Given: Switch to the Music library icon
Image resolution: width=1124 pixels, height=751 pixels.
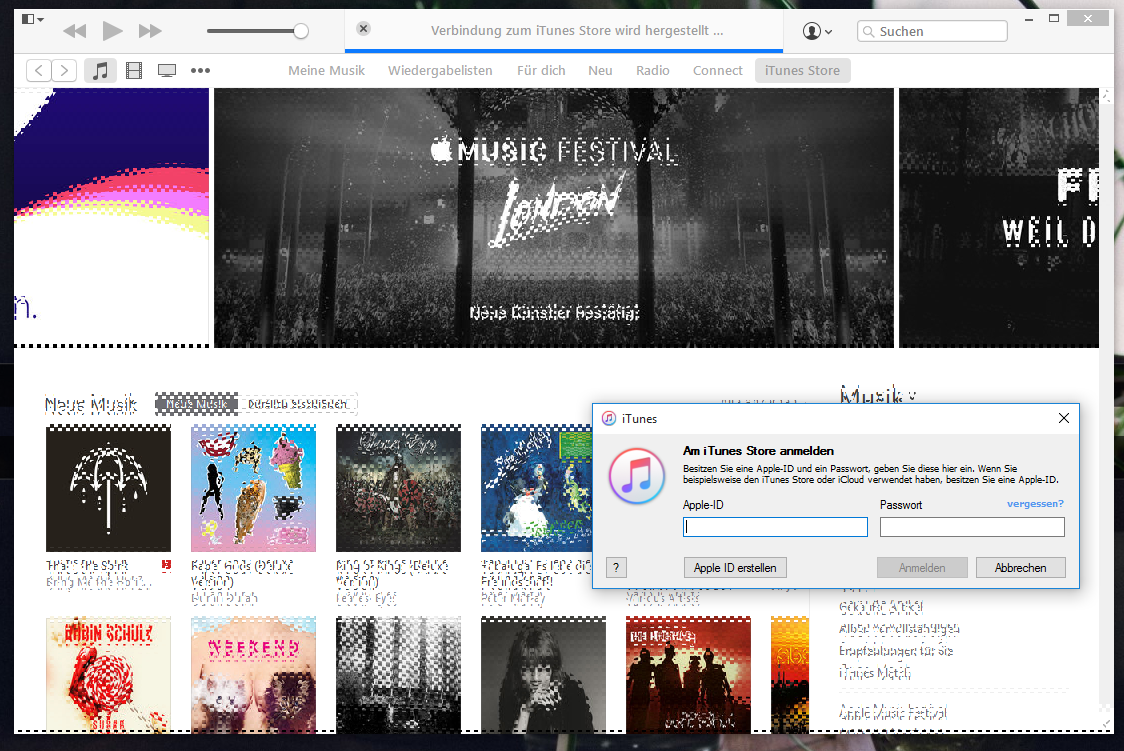Looking at the screenshot, I should click(x=100, y=70).
